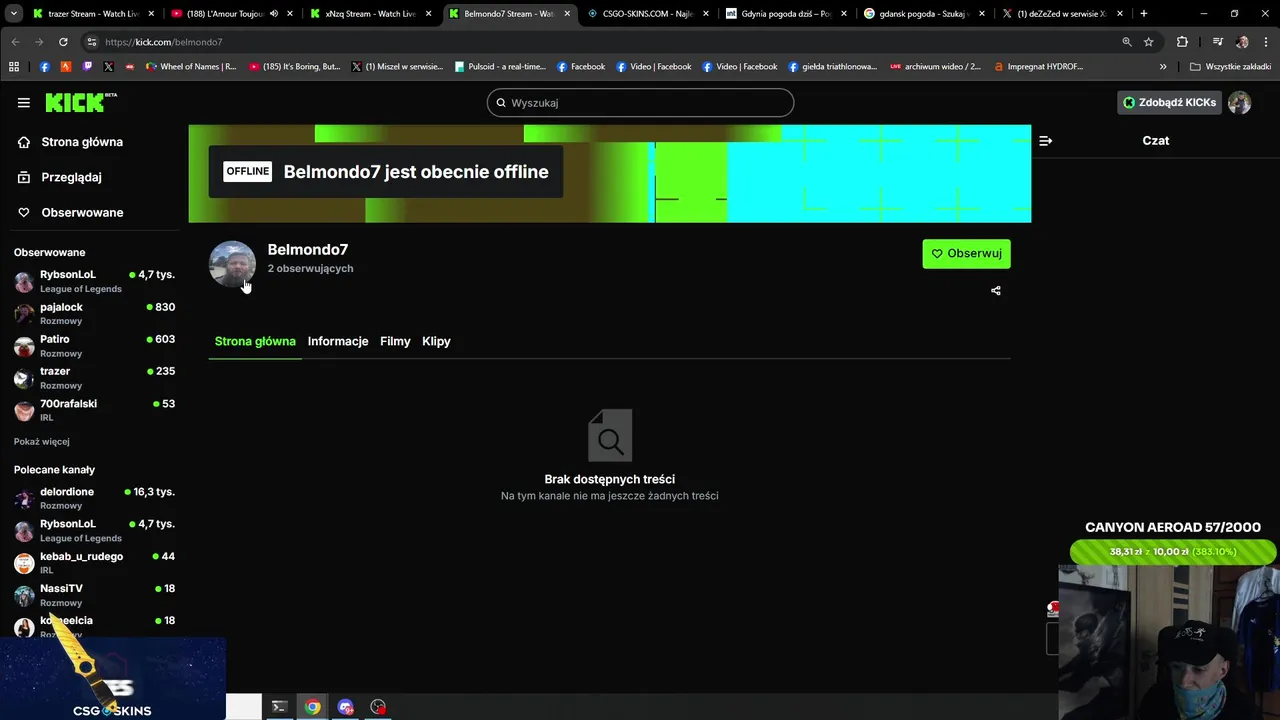This screenshot has width=1280, height=720.
Task: Open the OBS icon in taskbar
Action: tap(378, 707)
